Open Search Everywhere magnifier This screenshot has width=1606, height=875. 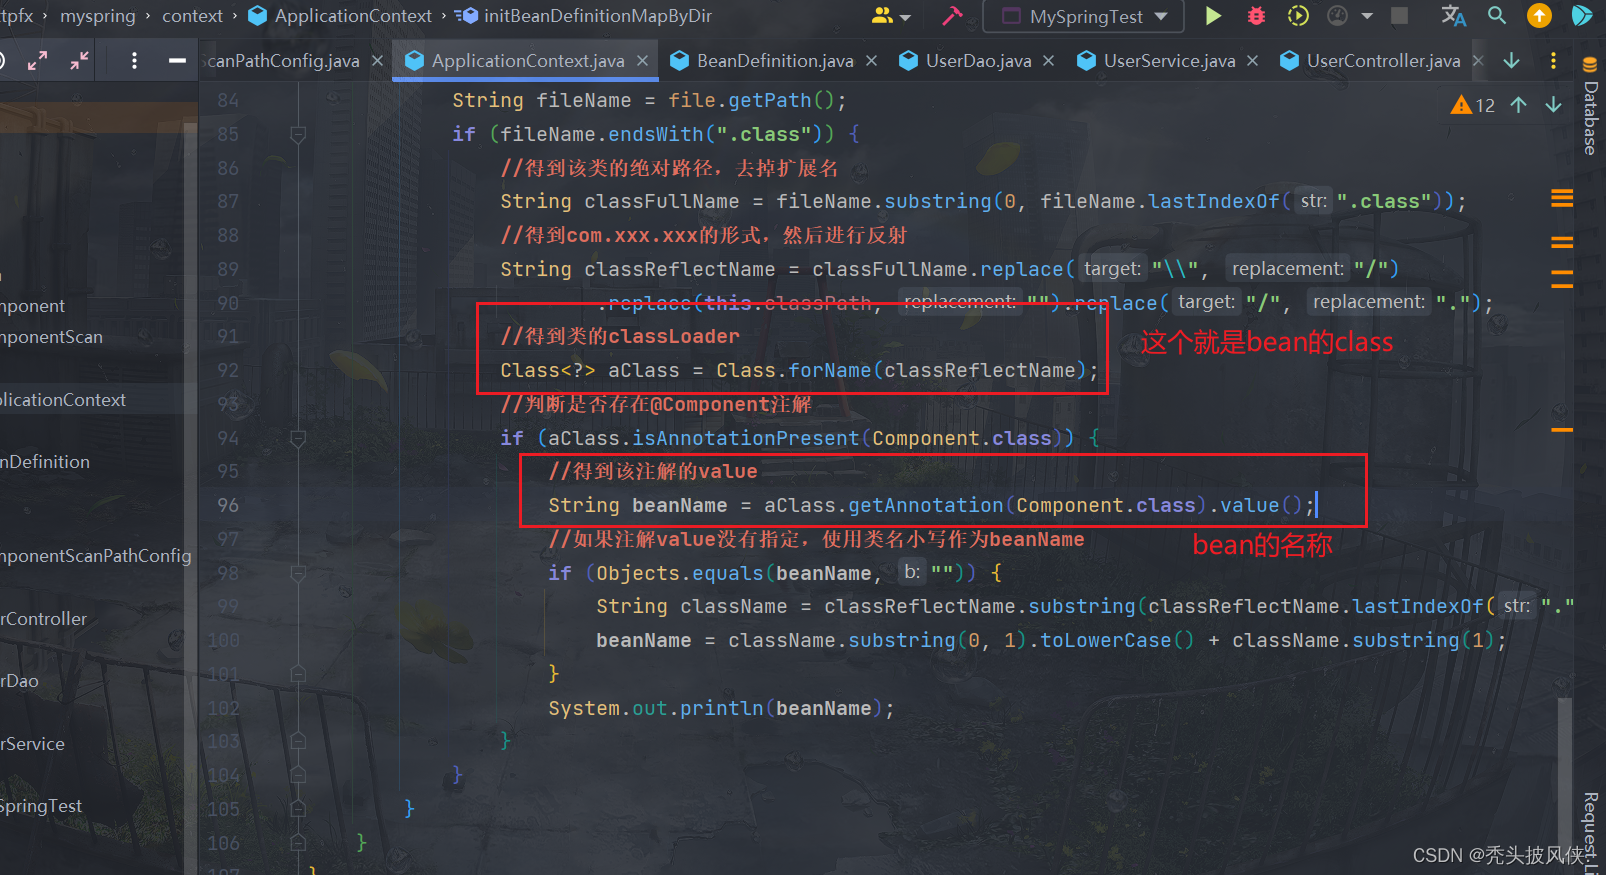[1497, 16]
